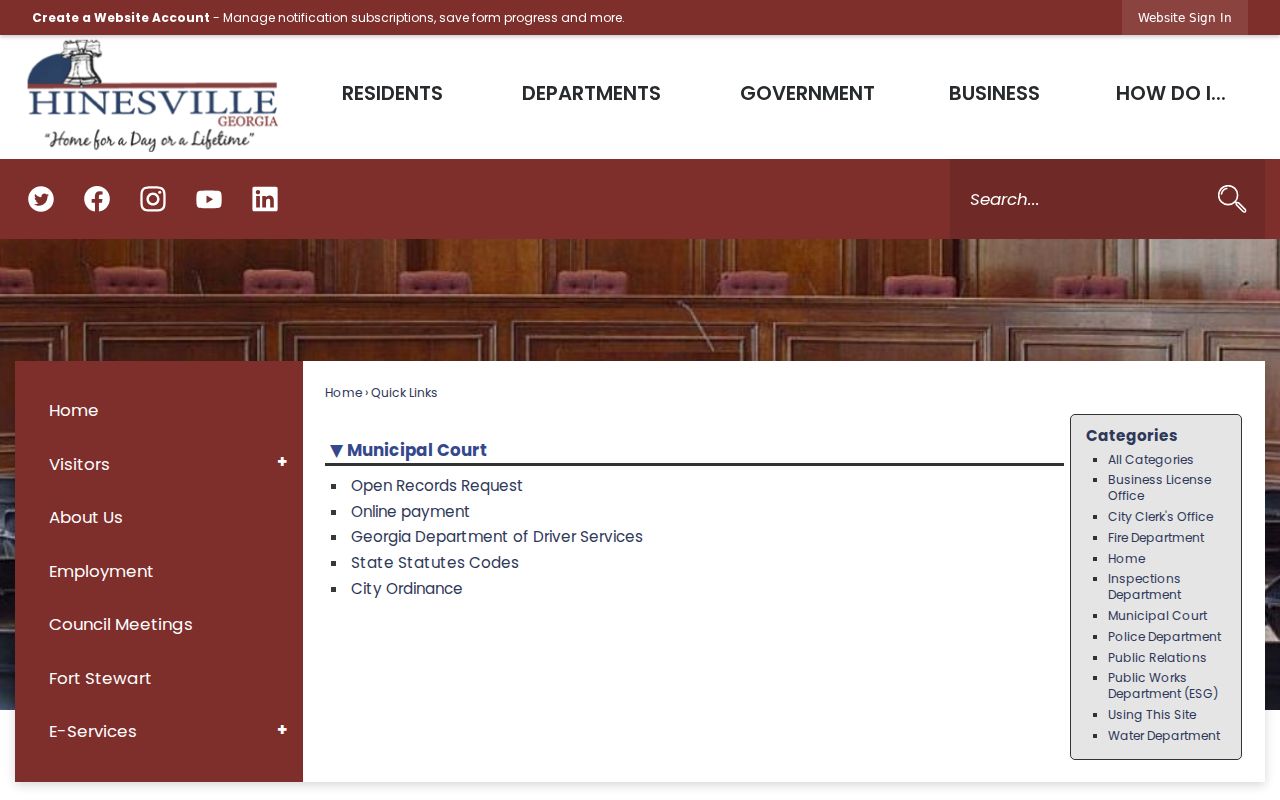The image size is (1280, 800).
Task: Click the Home breadcrumb link
Action: click(344, 393)
